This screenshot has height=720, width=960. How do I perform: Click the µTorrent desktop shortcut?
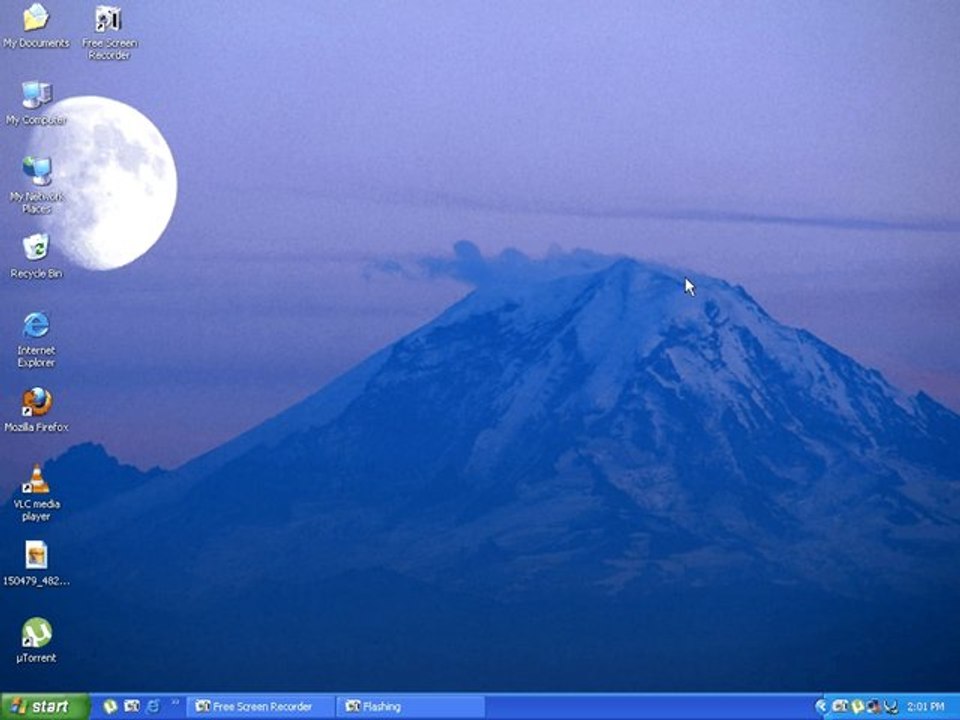coord(36,640)
